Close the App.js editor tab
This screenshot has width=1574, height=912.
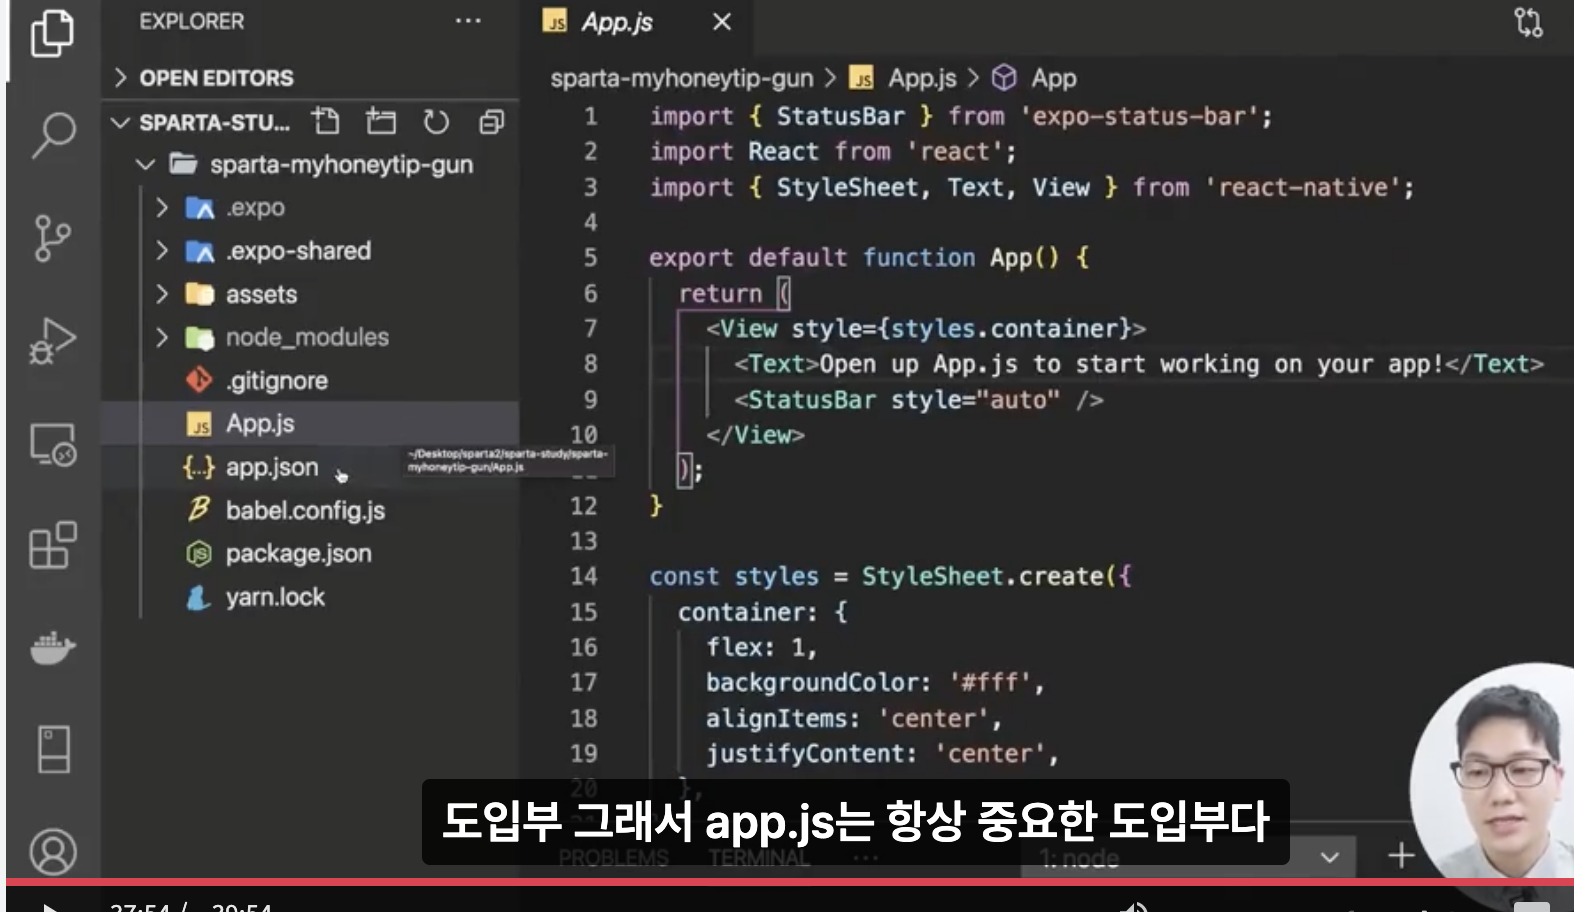coord(721,22)
